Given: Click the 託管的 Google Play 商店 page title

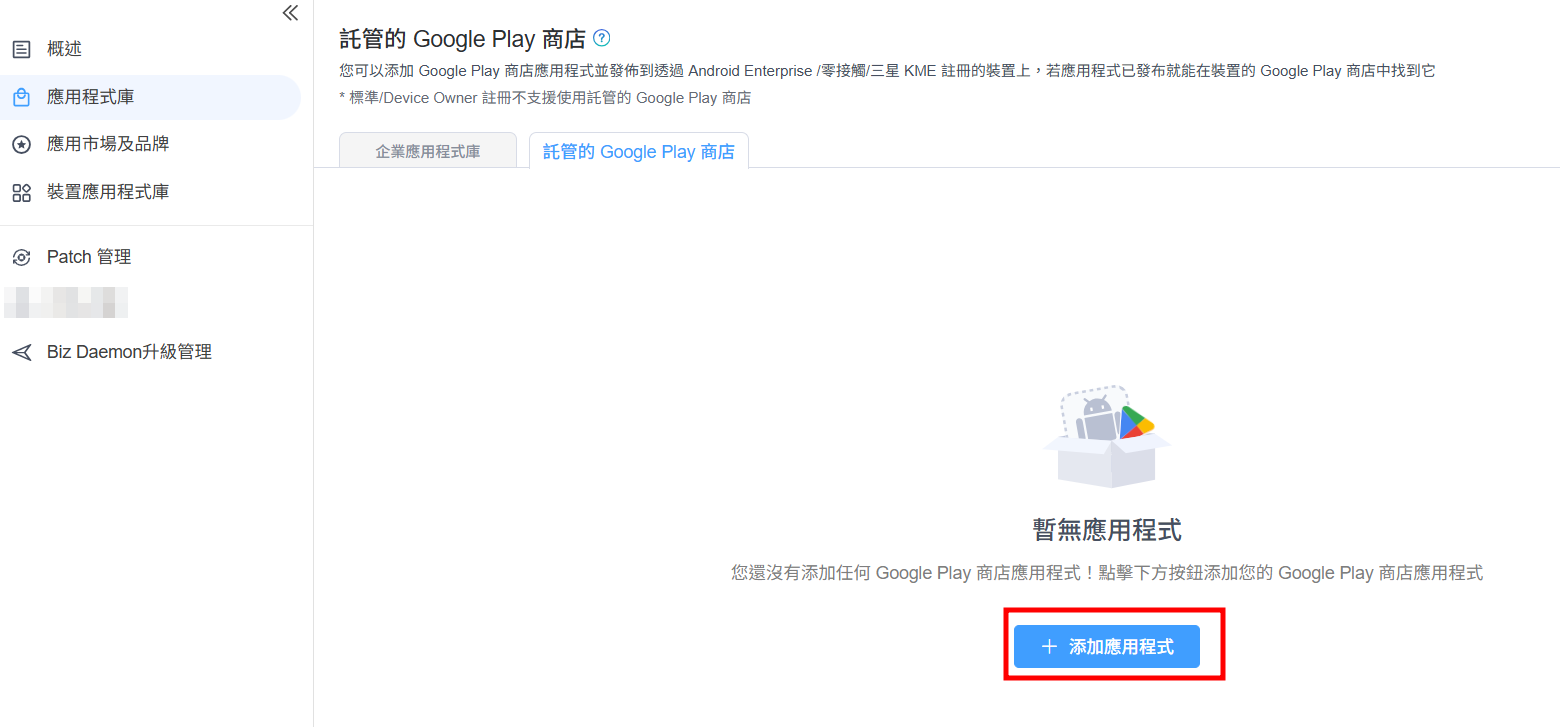Looking at the screenshot, I should [x=462, y=39].
